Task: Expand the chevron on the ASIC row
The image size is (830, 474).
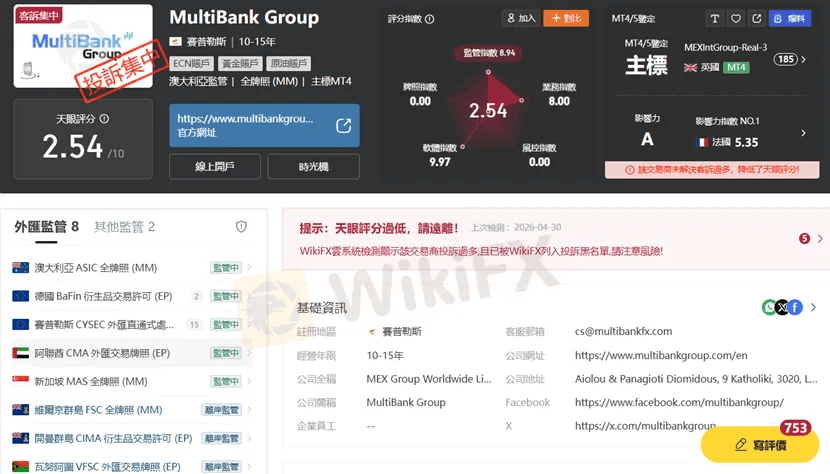Action: (249, 267)
